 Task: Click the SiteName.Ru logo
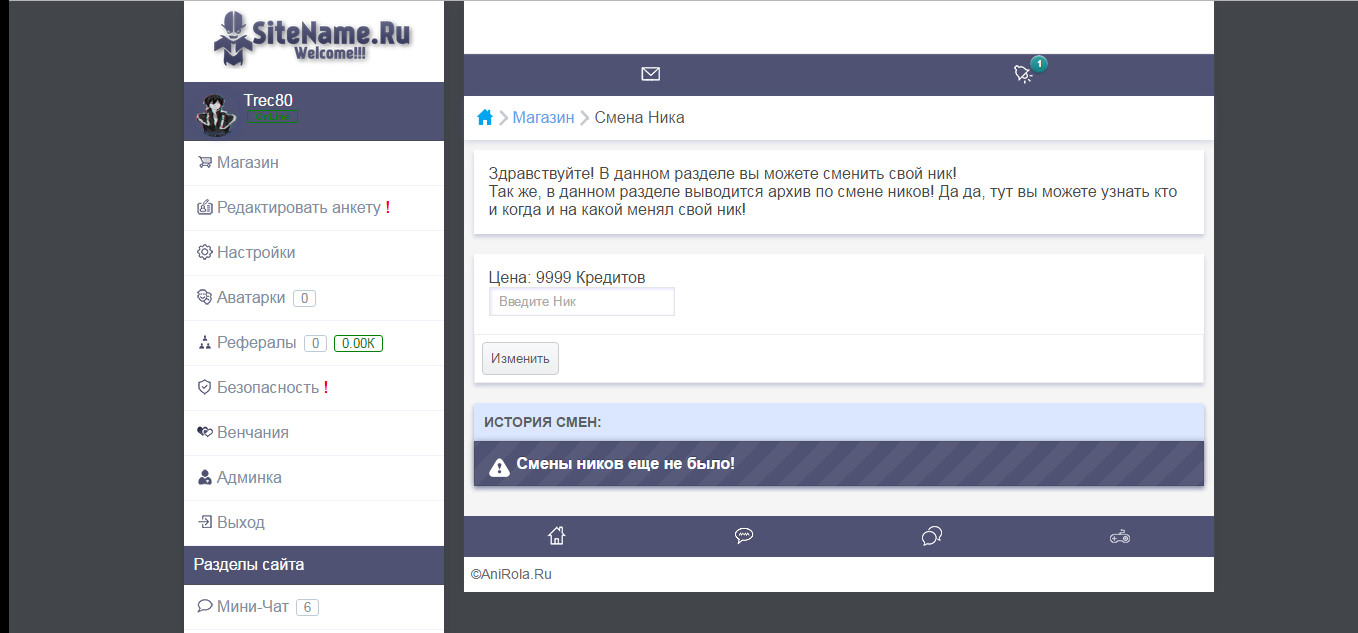tap(313, 38)
